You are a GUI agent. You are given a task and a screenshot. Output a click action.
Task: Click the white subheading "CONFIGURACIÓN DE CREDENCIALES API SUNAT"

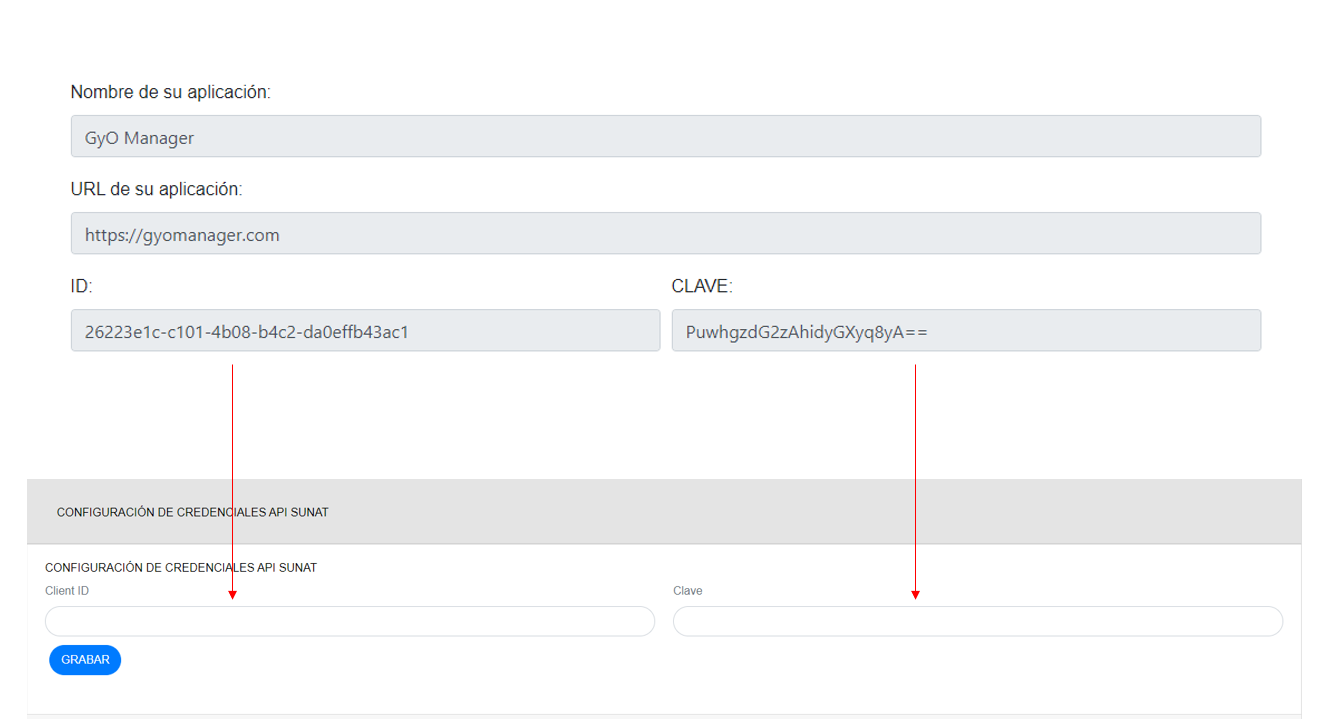181,568
